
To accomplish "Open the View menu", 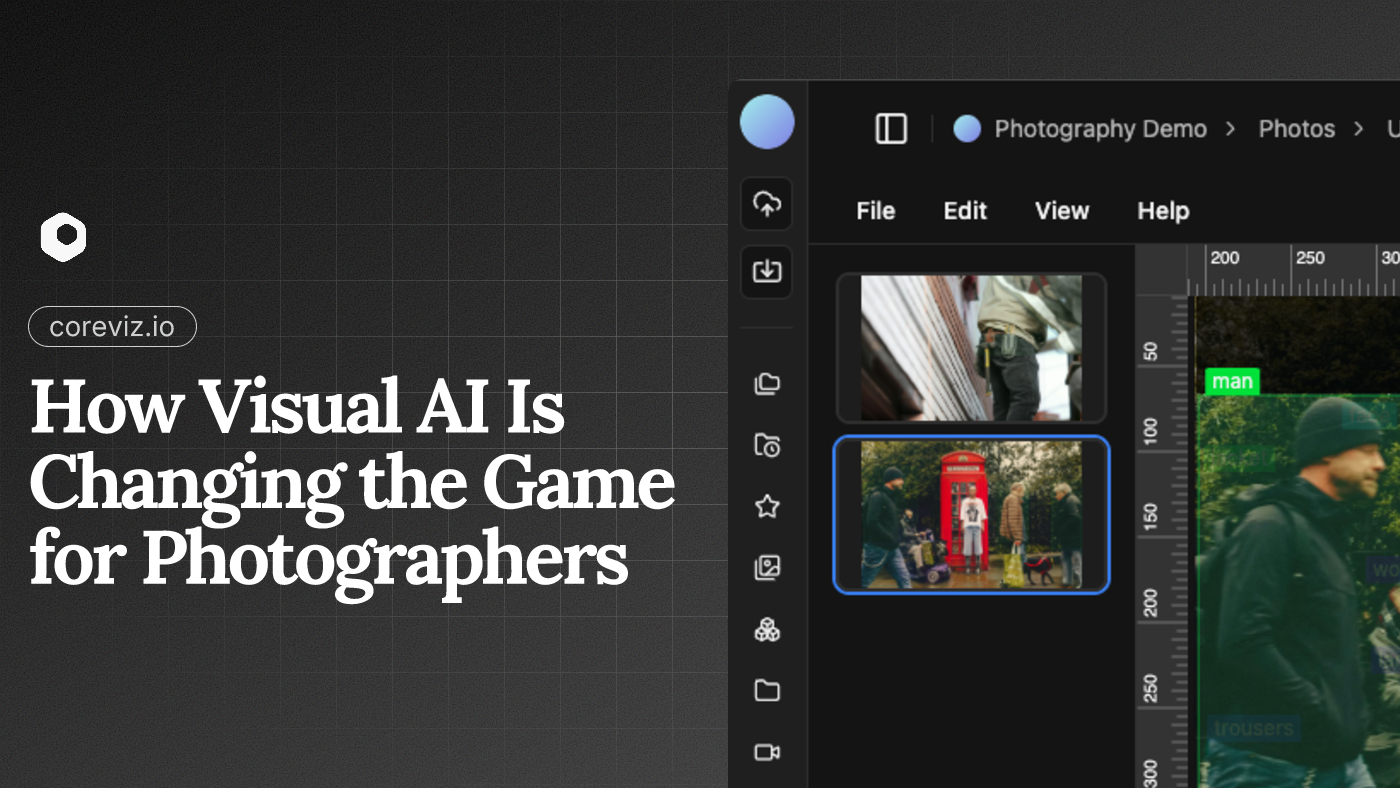I will [1062, 211].
